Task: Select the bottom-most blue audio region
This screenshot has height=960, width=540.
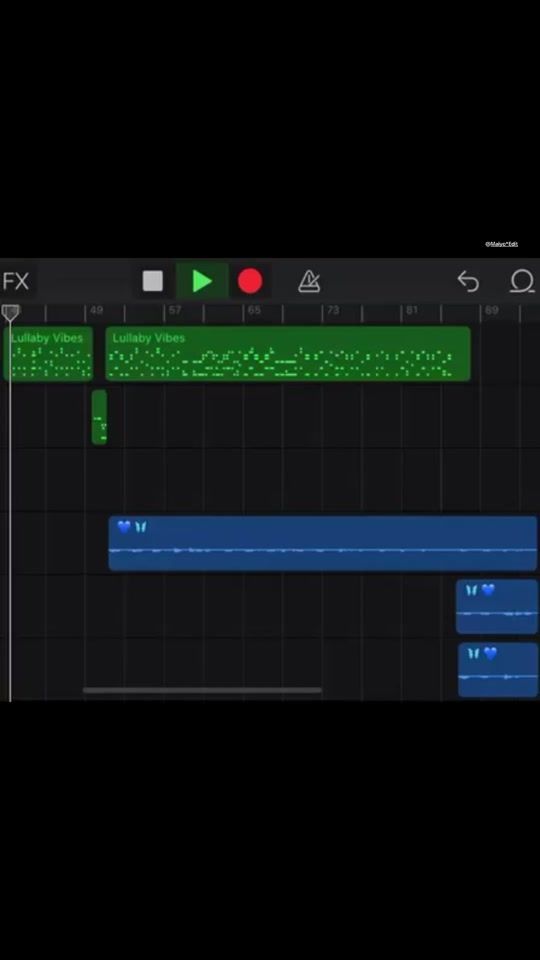Action: point(498,670)
